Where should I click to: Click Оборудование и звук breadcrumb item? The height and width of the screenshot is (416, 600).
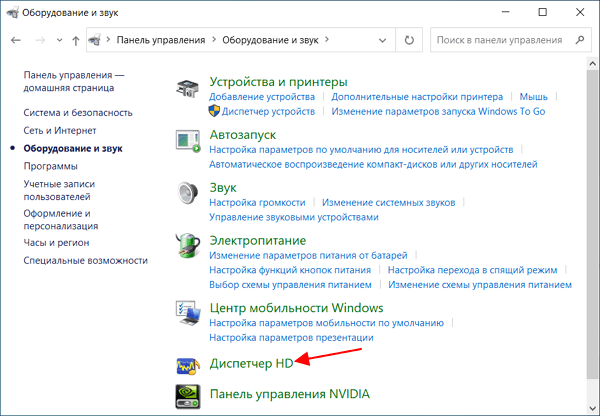[270, 40]
